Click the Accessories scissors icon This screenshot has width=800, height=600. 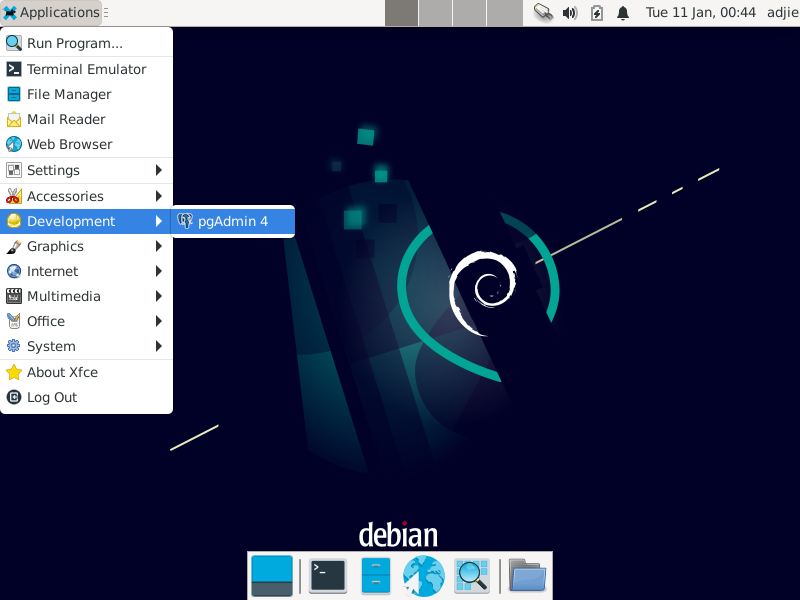14,196
